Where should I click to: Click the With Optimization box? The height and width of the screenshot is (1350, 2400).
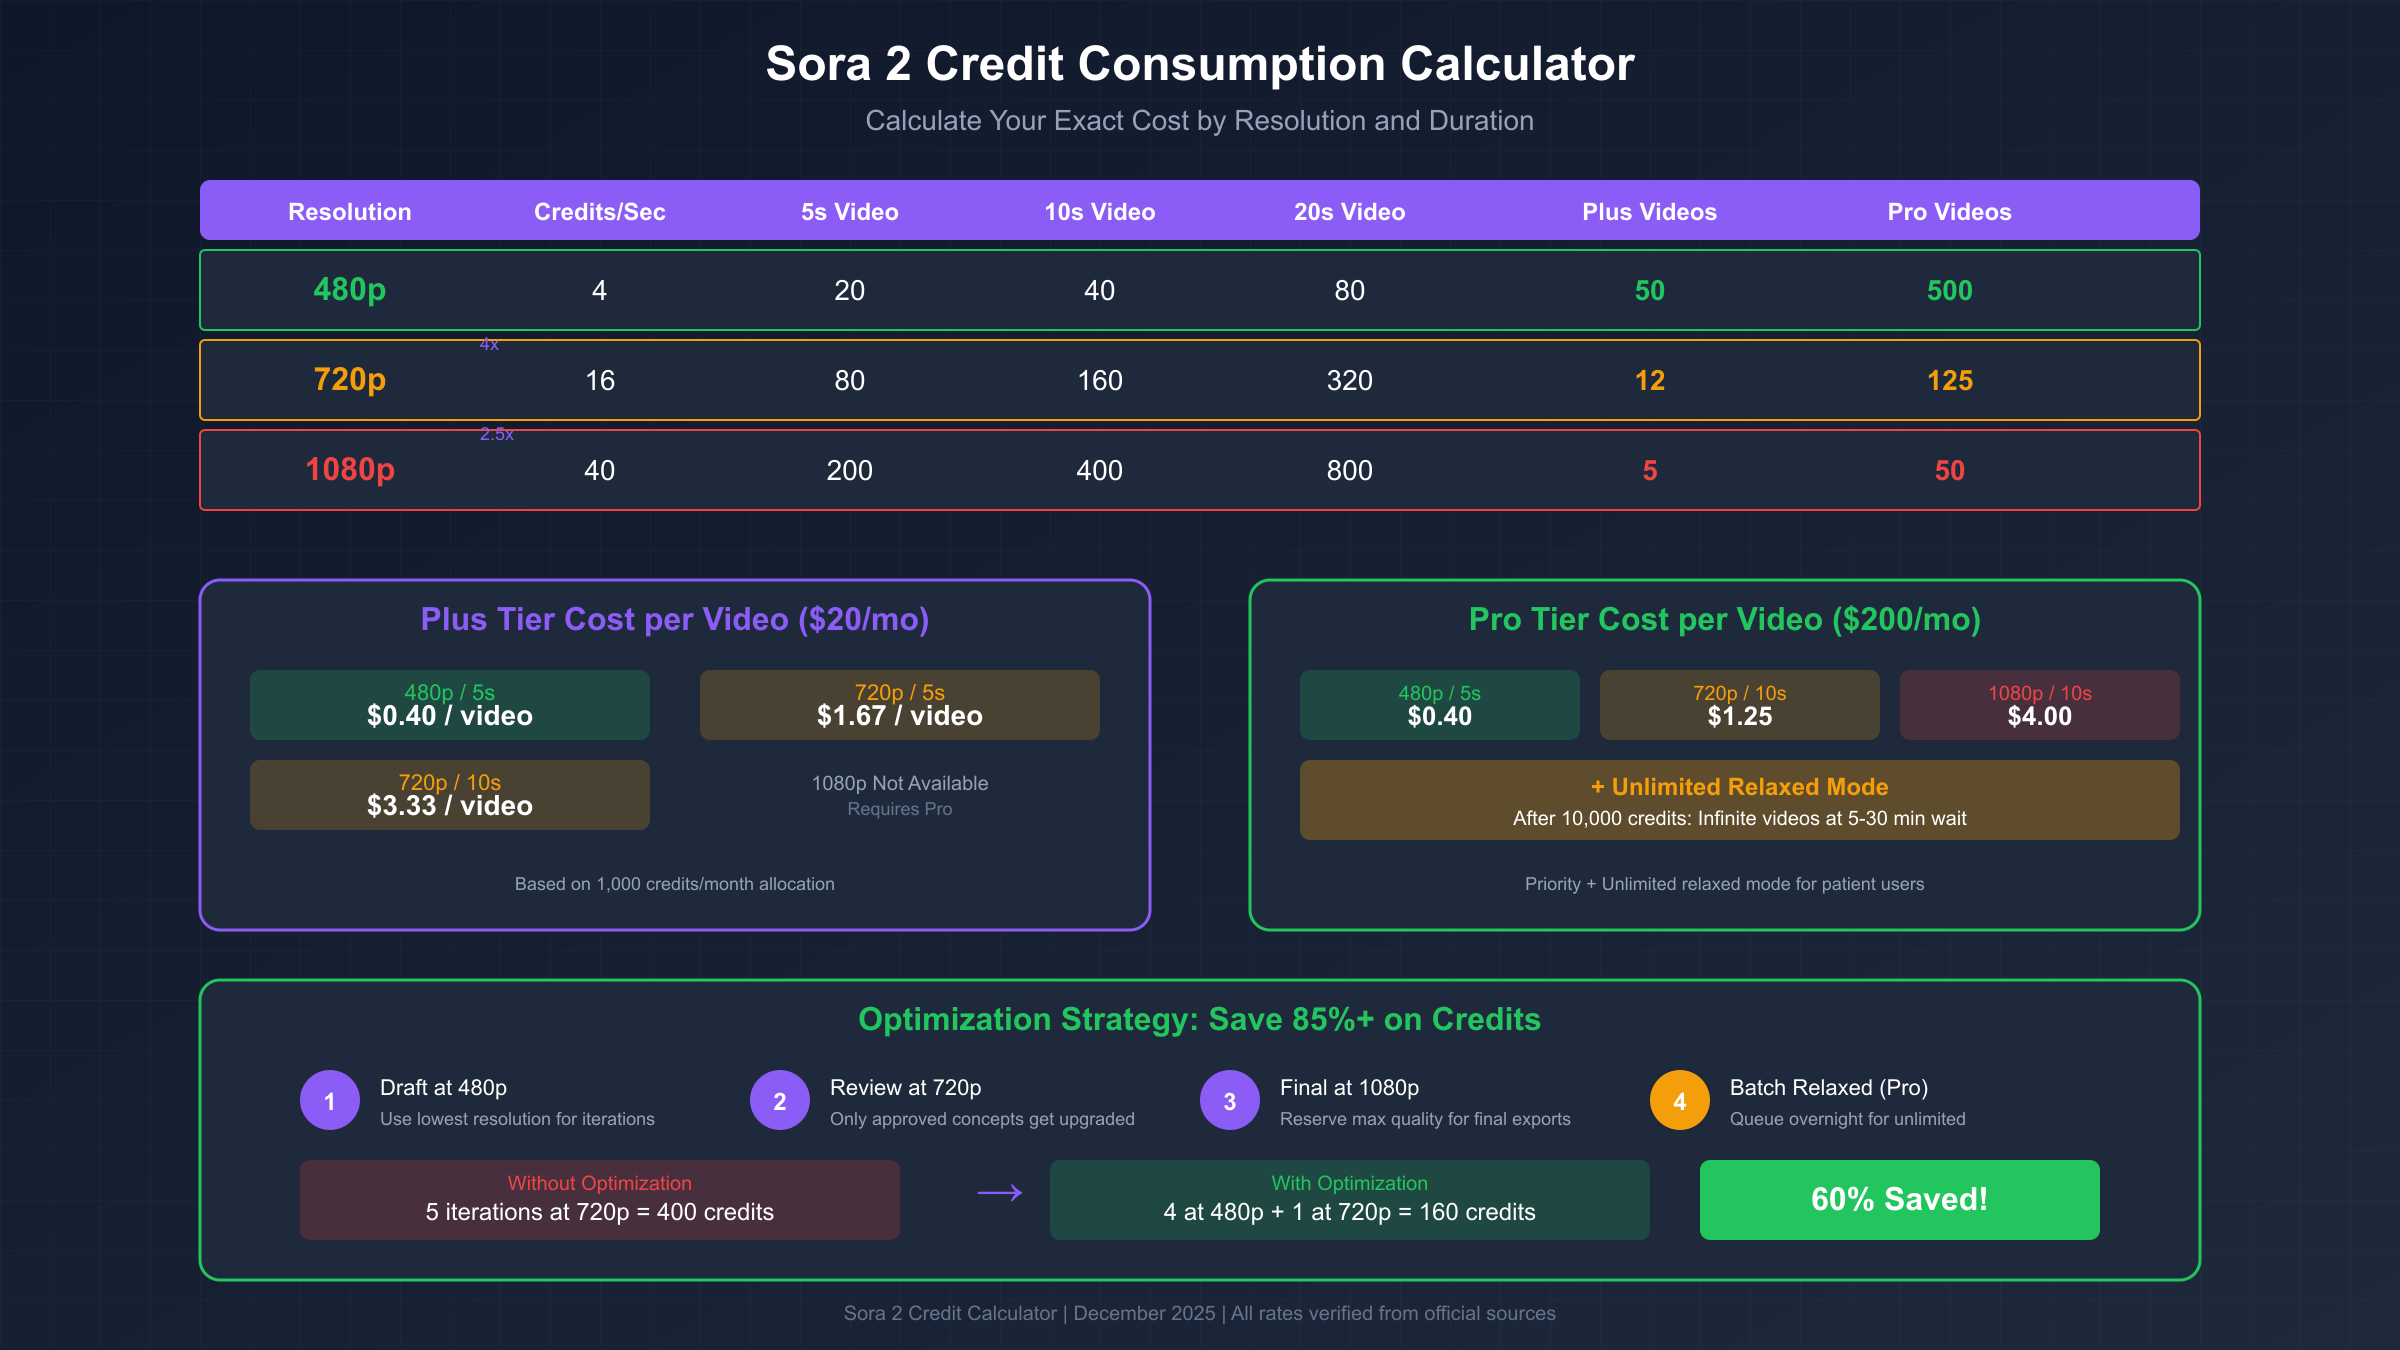(x=1350, y=1200)
